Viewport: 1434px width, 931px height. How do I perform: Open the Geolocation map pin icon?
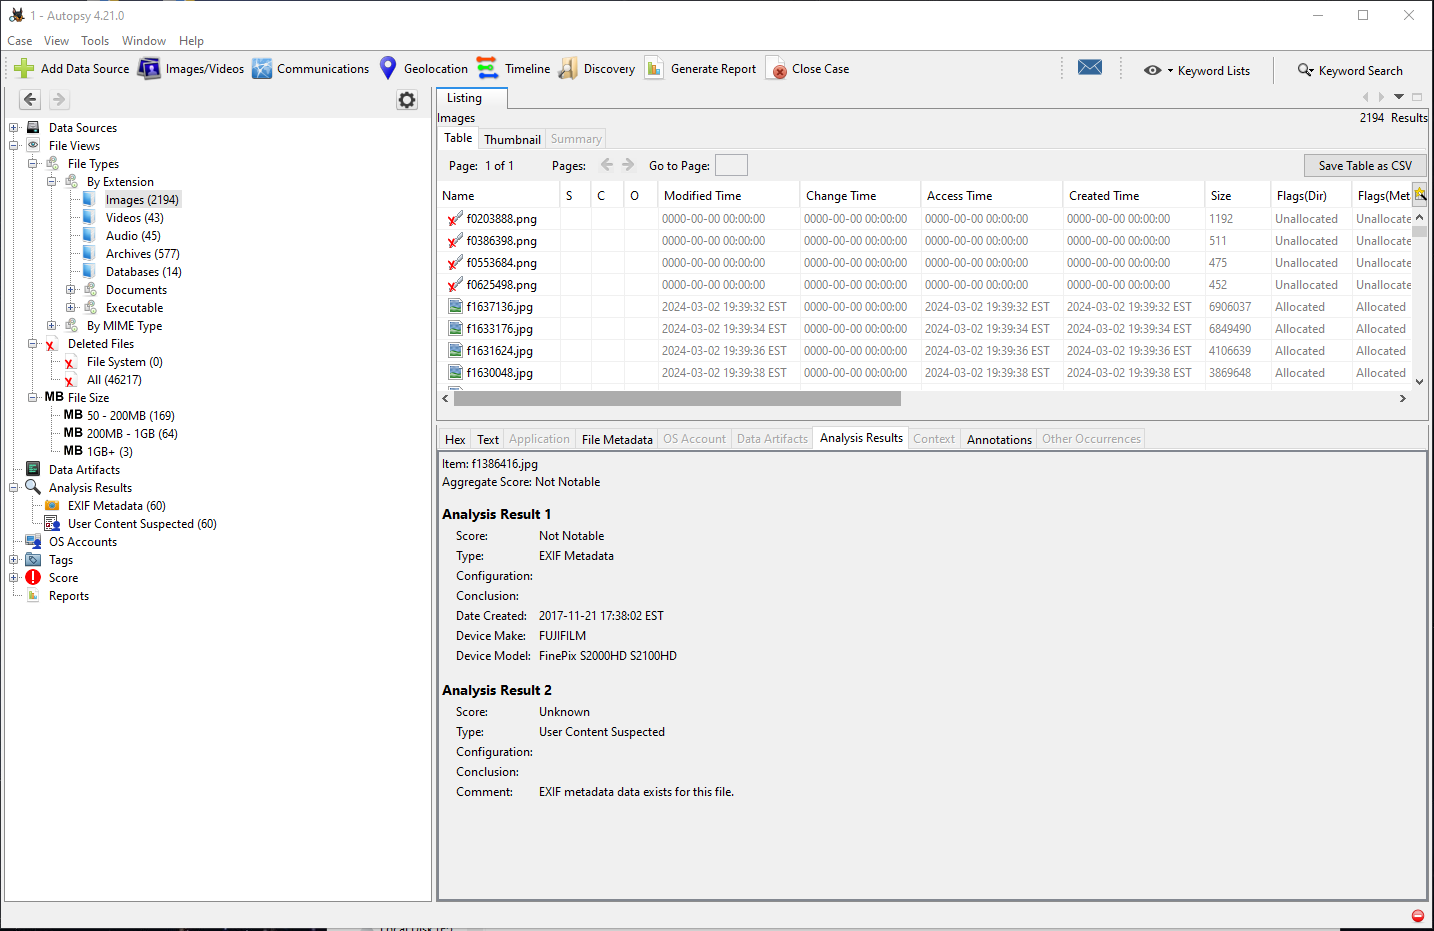[x=388, y=68]
